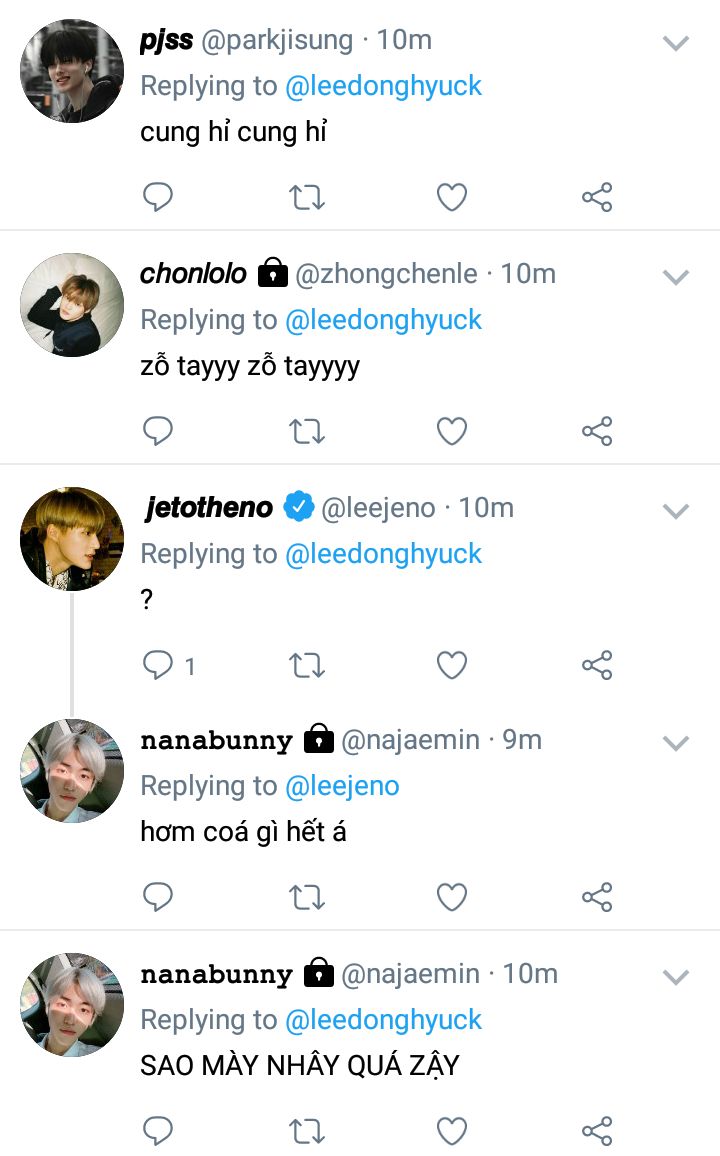The image size is (720, 1156).
Task: Reply to pjss's tweet "cung hỉ cung hỉ"
Action: tap(157, 197)
